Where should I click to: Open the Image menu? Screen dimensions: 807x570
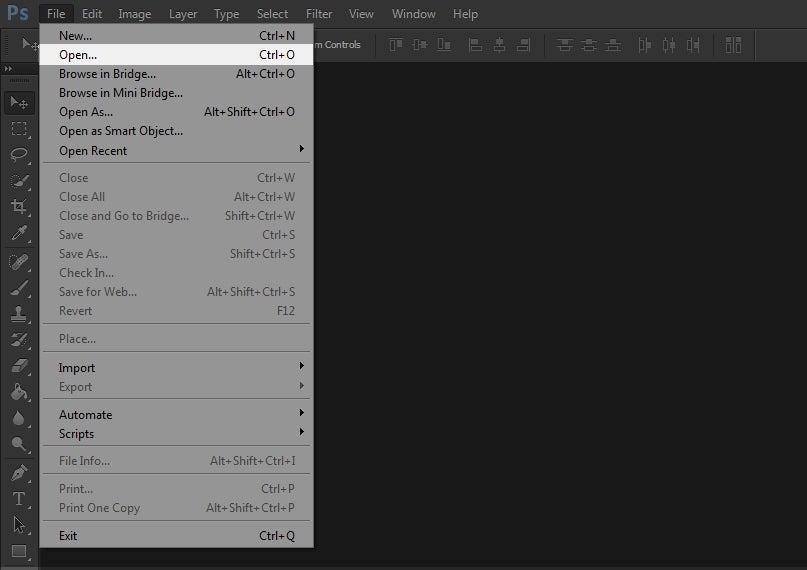135,14
